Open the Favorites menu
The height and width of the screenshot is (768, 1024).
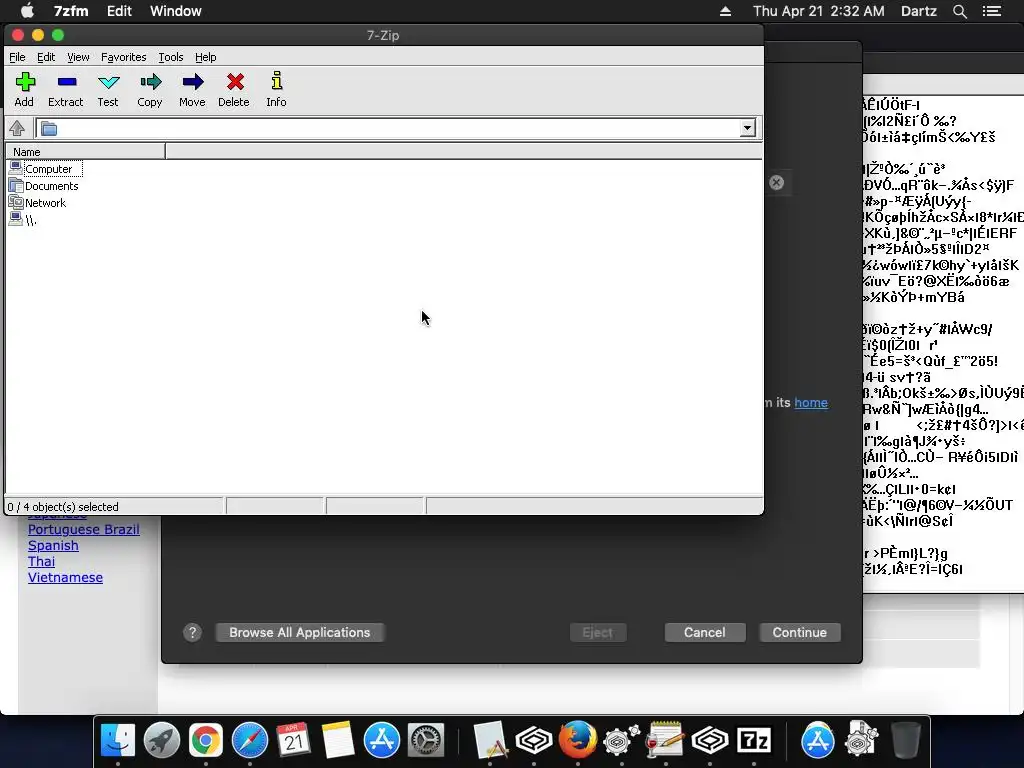[x=123, y=57]
